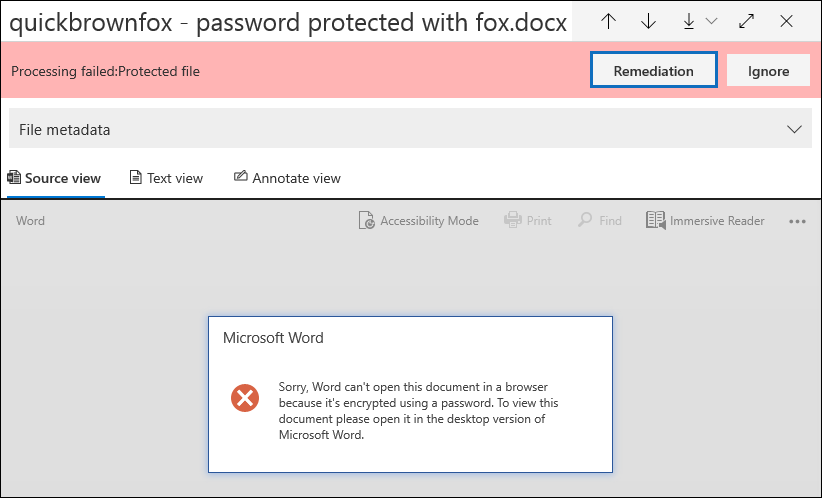Close the document viewer panel
822x498 pixels.
point(786,21)
